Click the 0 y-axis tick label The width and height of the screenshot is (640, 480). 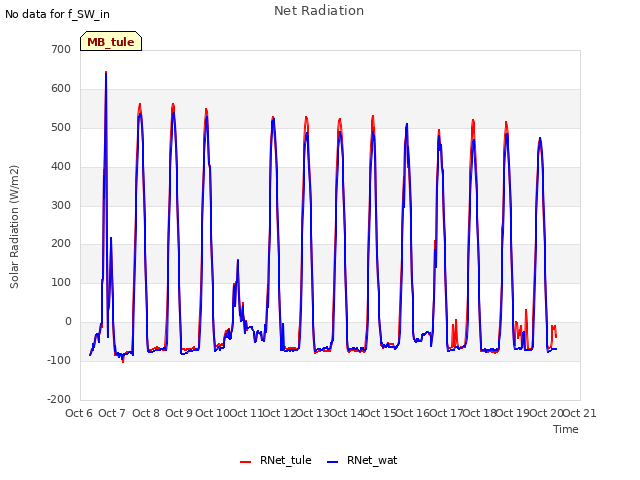[68, 321]
